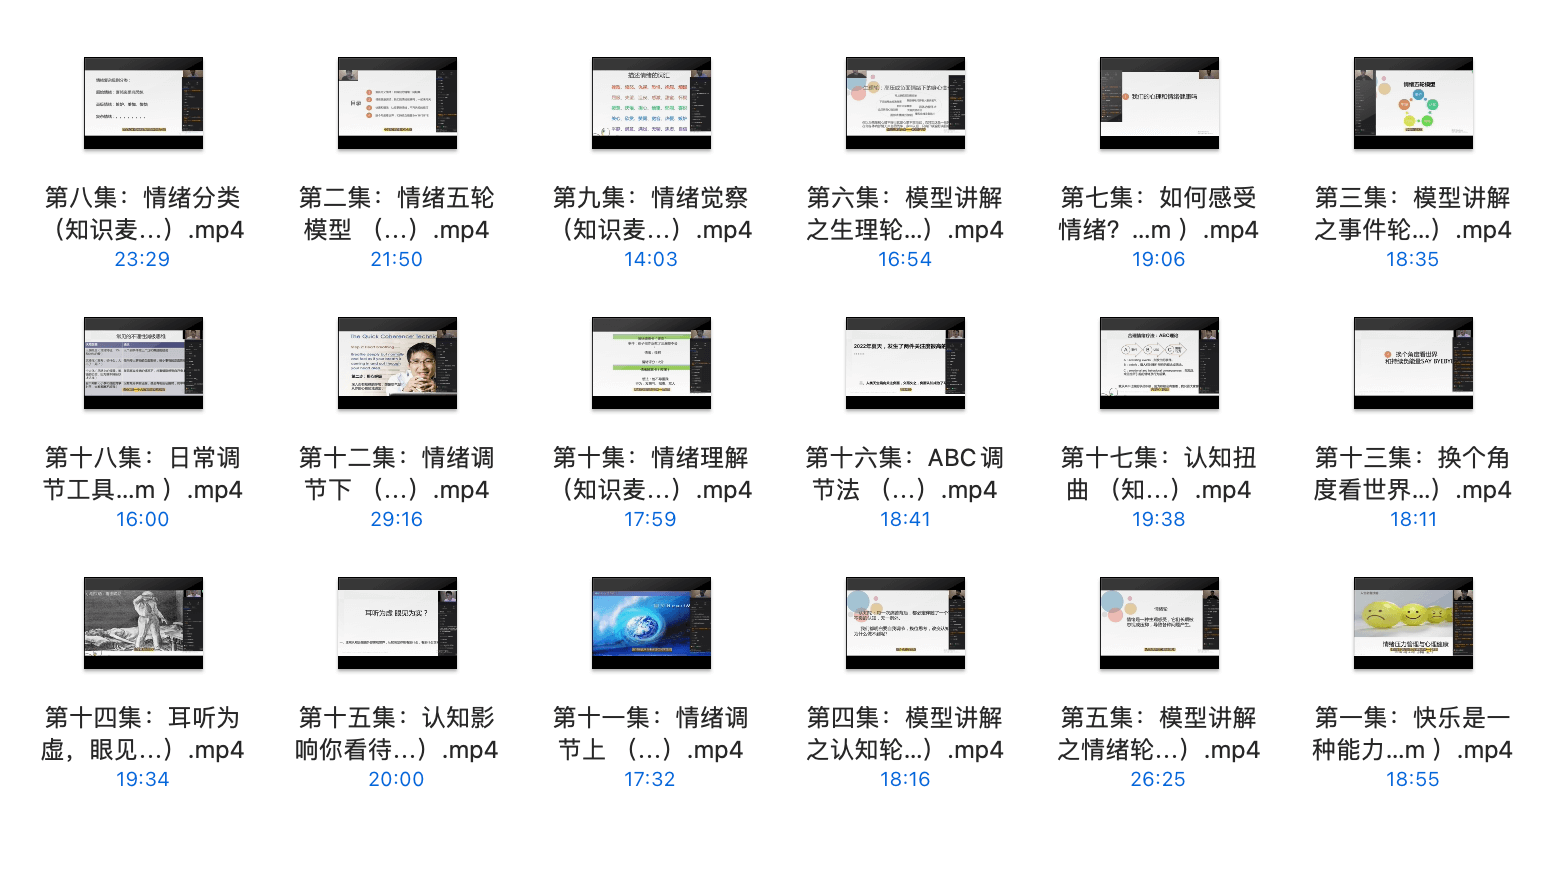1542x882 pixels.
Task: Select the 第八集 情绪分类 video thumbnail
Action: [143, 103]
